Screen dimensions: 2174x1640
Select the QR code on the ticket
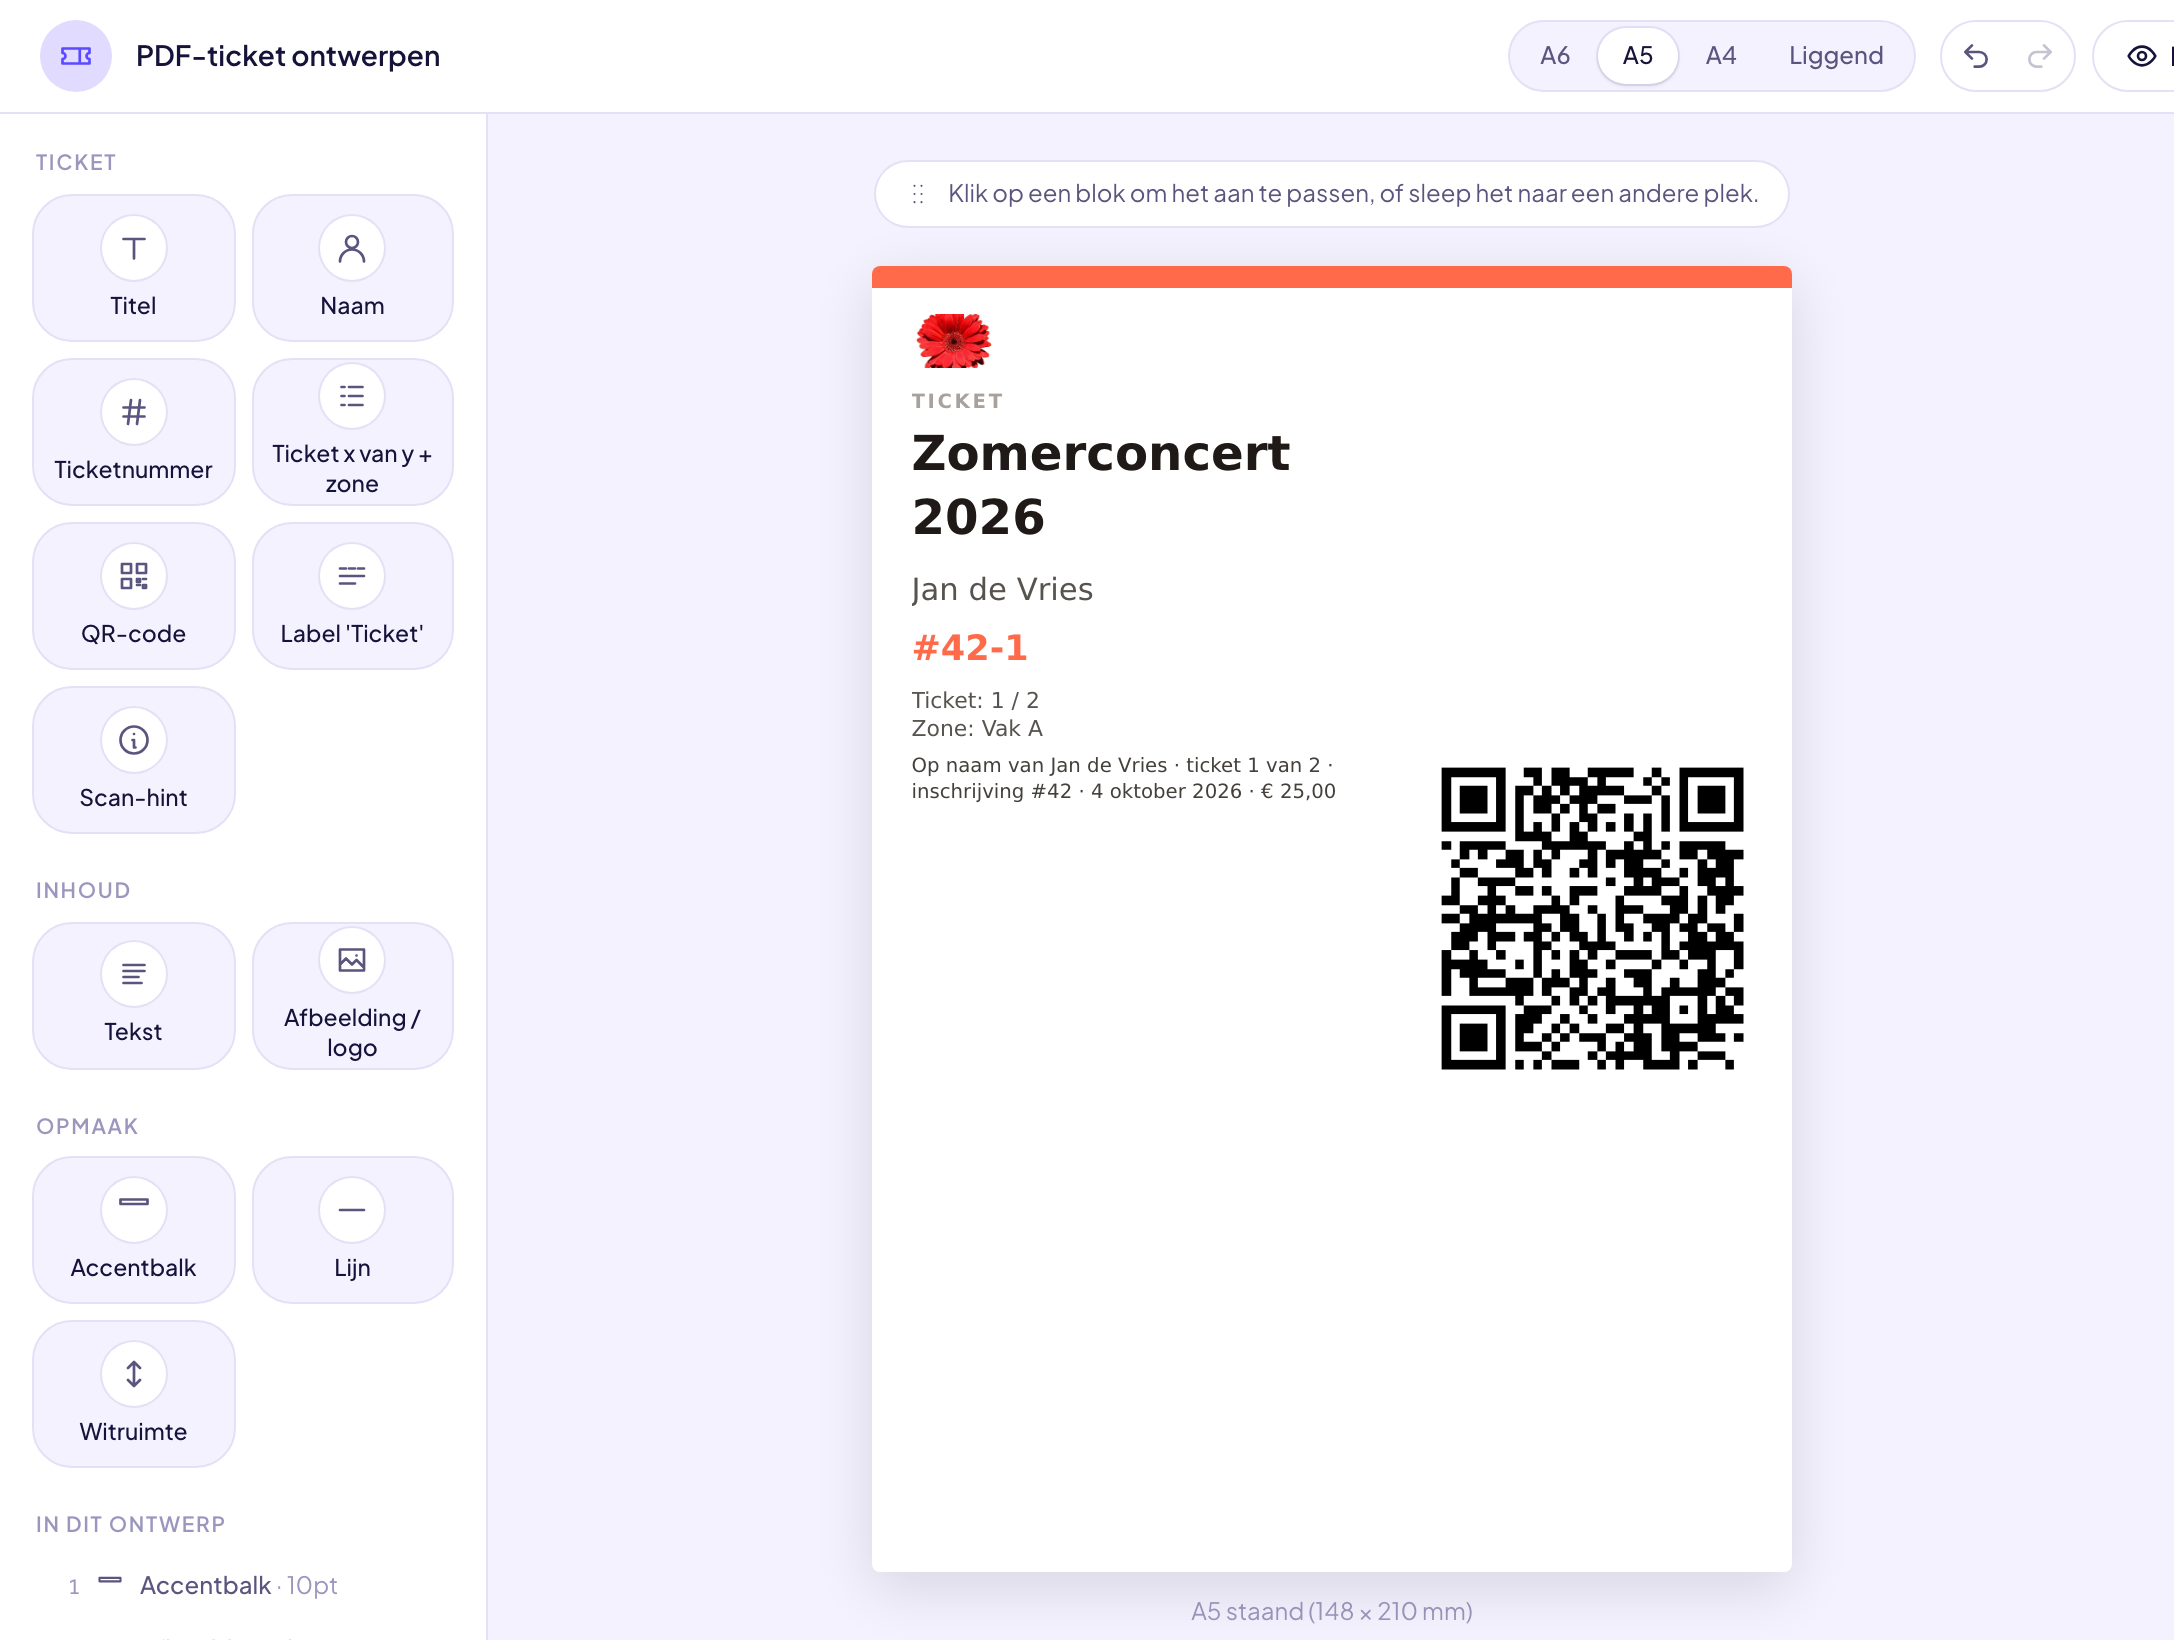1592,918
